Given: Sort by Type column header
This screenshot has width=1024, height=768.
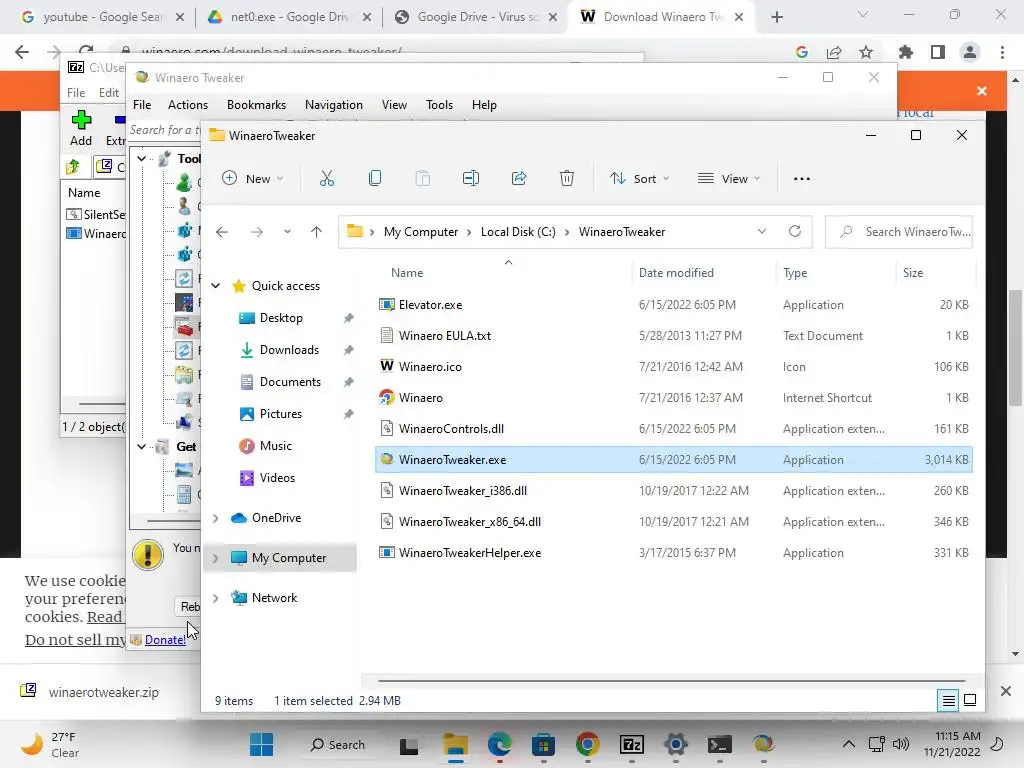Looking at the screenshot, I should (795, 273).
